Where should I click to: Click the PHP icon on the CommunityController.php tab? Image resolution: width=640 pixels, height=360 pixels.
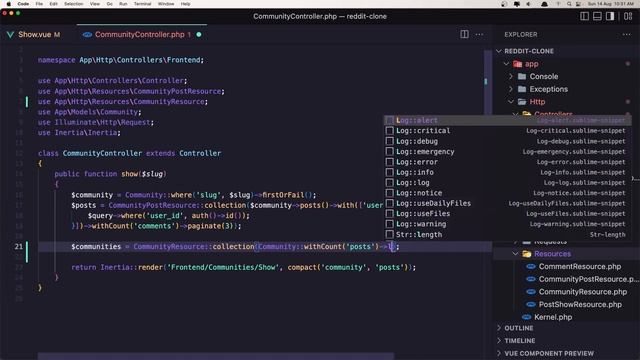coord(87,35)
